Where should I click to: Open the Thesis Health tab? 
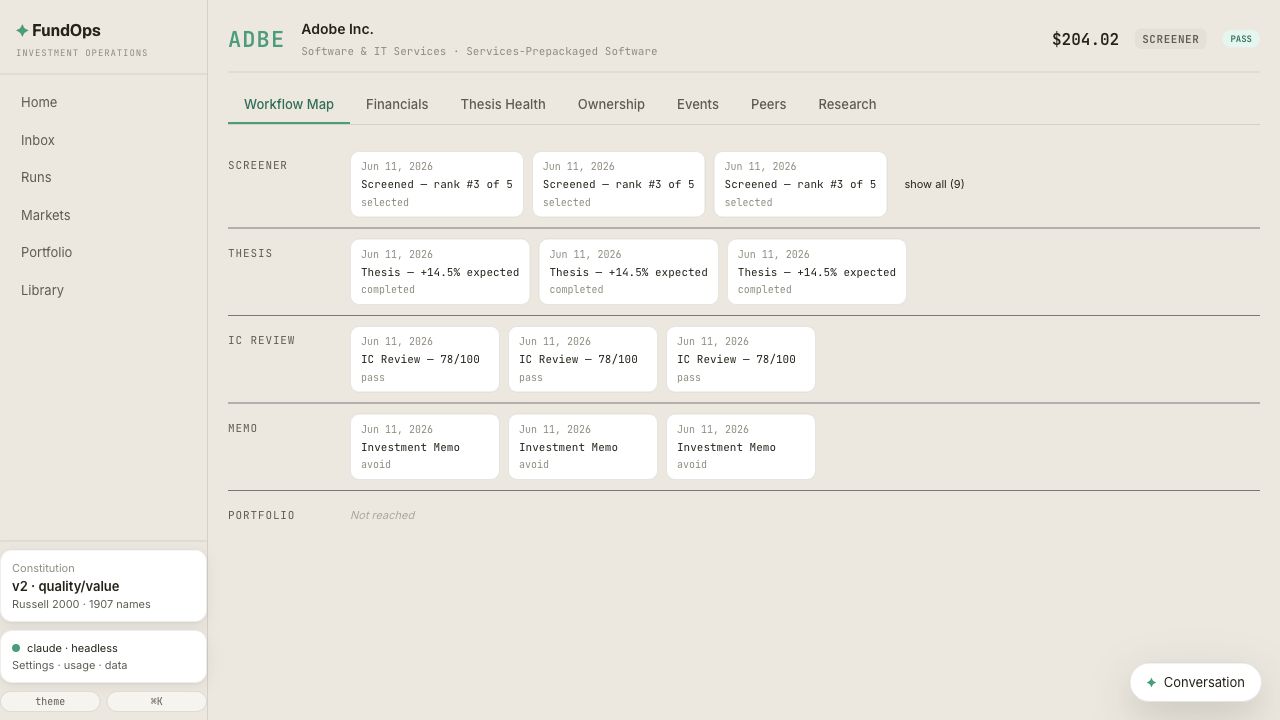pos(503,105)
